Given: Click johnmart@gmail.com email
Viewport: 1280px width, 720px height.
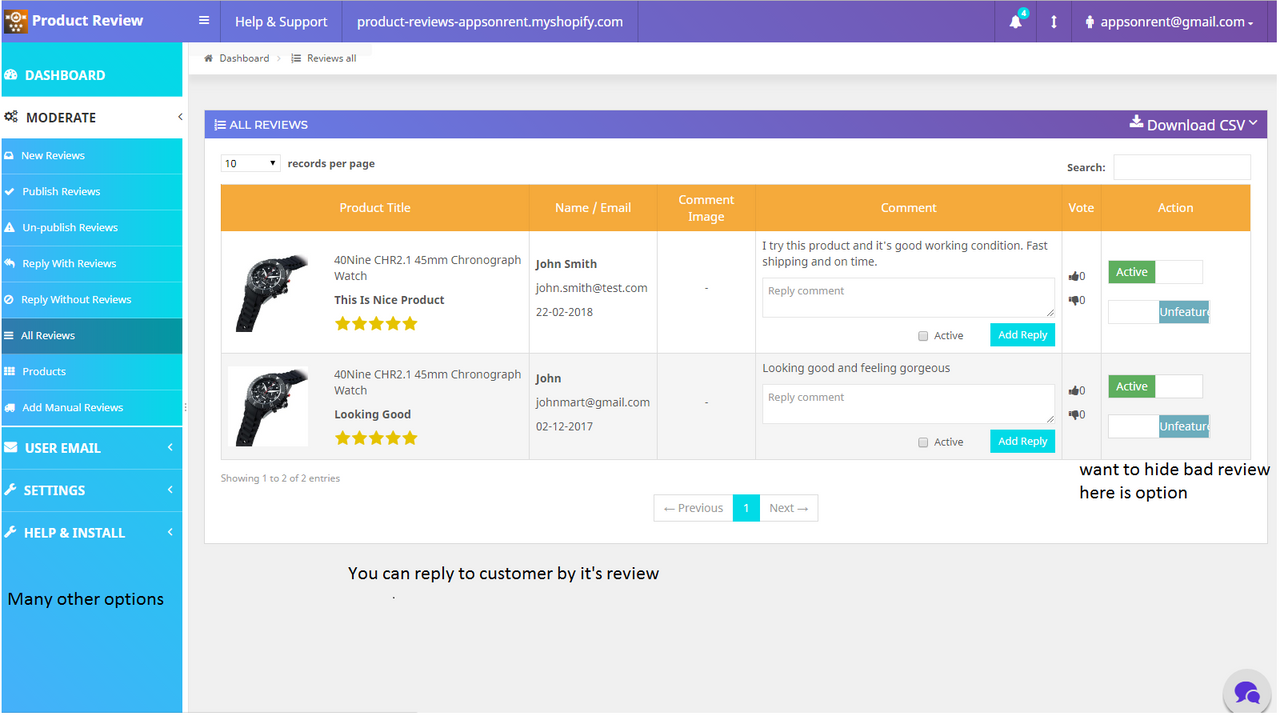Looking at the screenshot, I should [592, 402].
